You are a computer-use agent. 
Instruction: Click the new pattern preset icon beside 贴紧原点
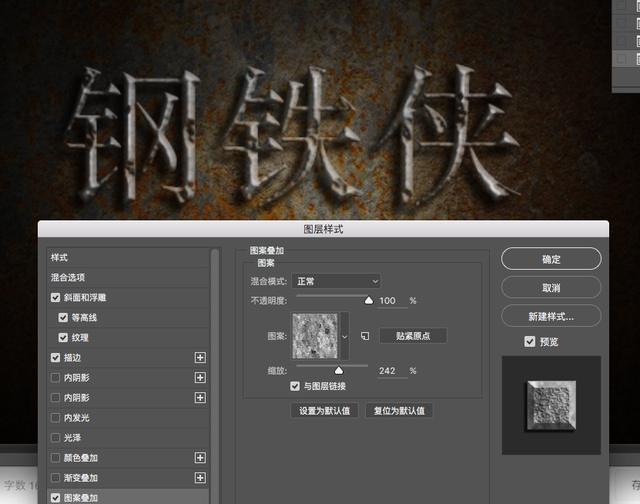365,336
